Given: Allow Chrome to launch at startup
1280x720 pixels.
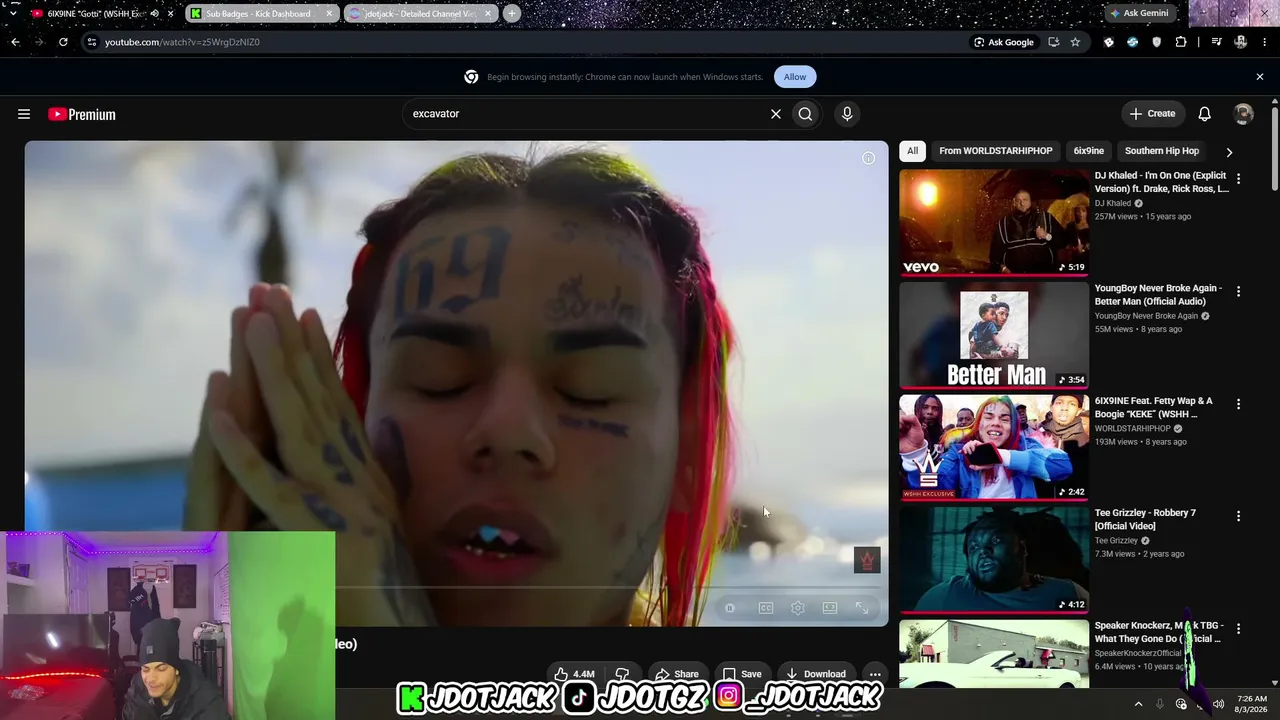Looking at the screenshot, I should click(x=795, y=77).
